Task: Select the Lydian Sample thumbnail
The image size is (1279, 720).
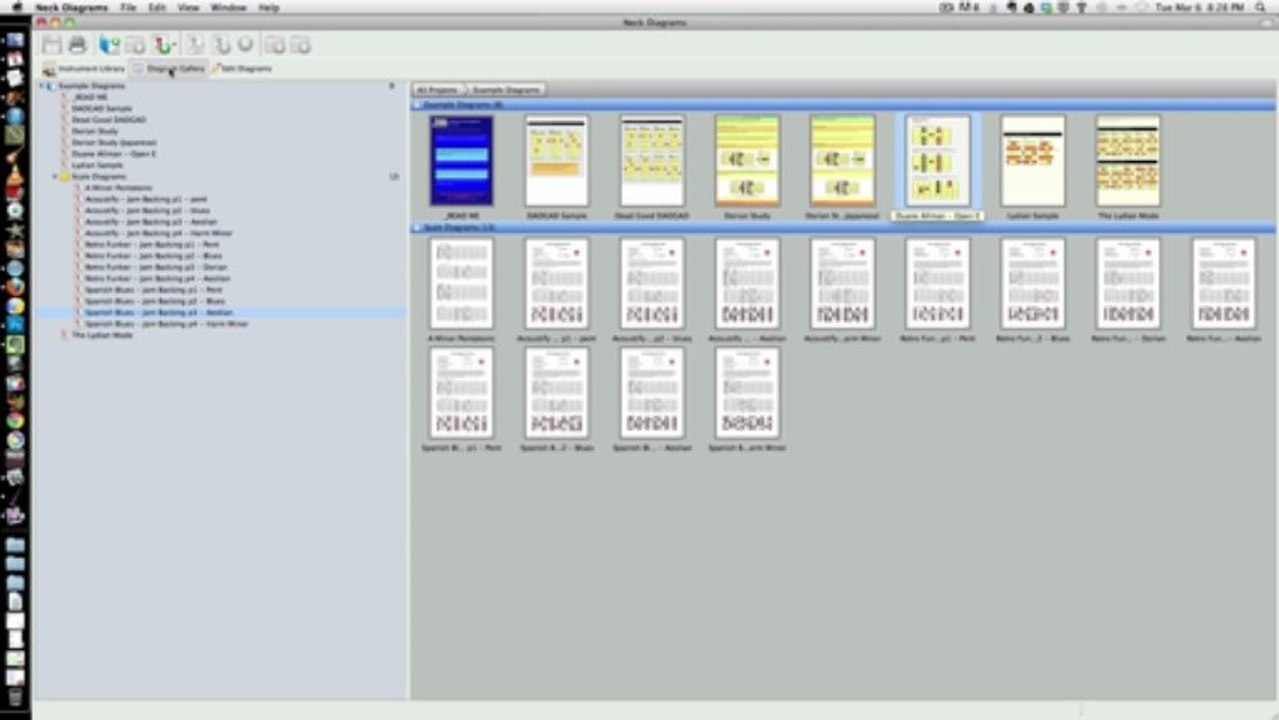Action: point(1033,161)
